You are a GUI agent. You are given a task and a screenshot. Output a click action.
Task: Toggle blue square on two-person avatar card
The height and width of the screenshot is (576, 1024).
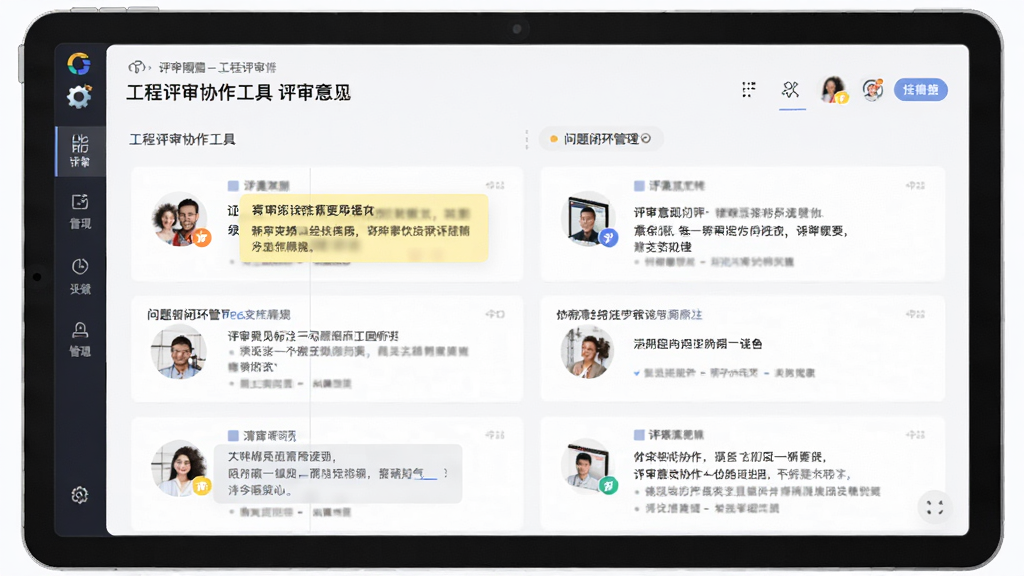(232, 185)
